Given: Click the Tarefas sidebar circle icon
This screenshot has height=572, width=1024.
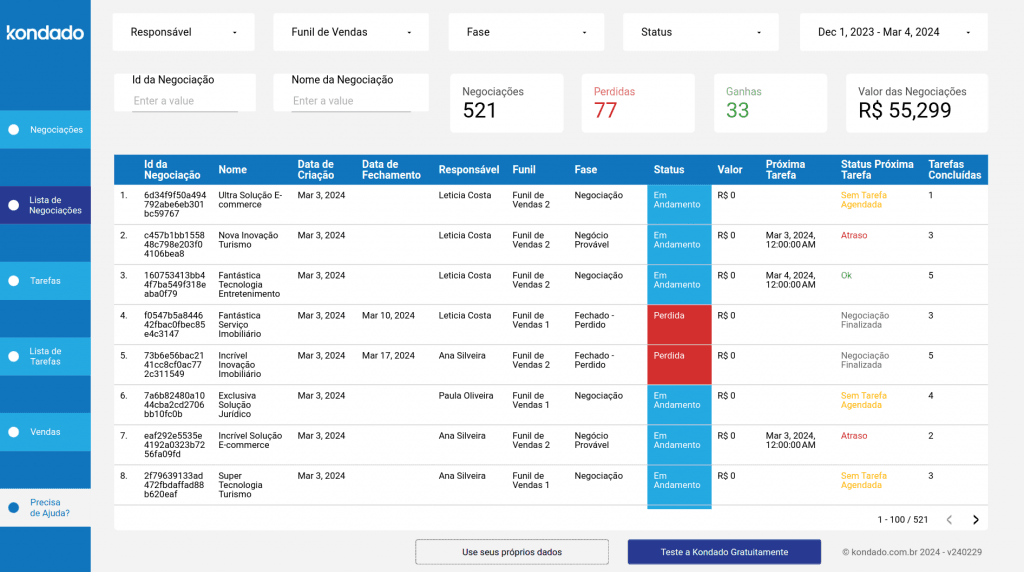Looking at the screenshot, I should coord(14,281).
